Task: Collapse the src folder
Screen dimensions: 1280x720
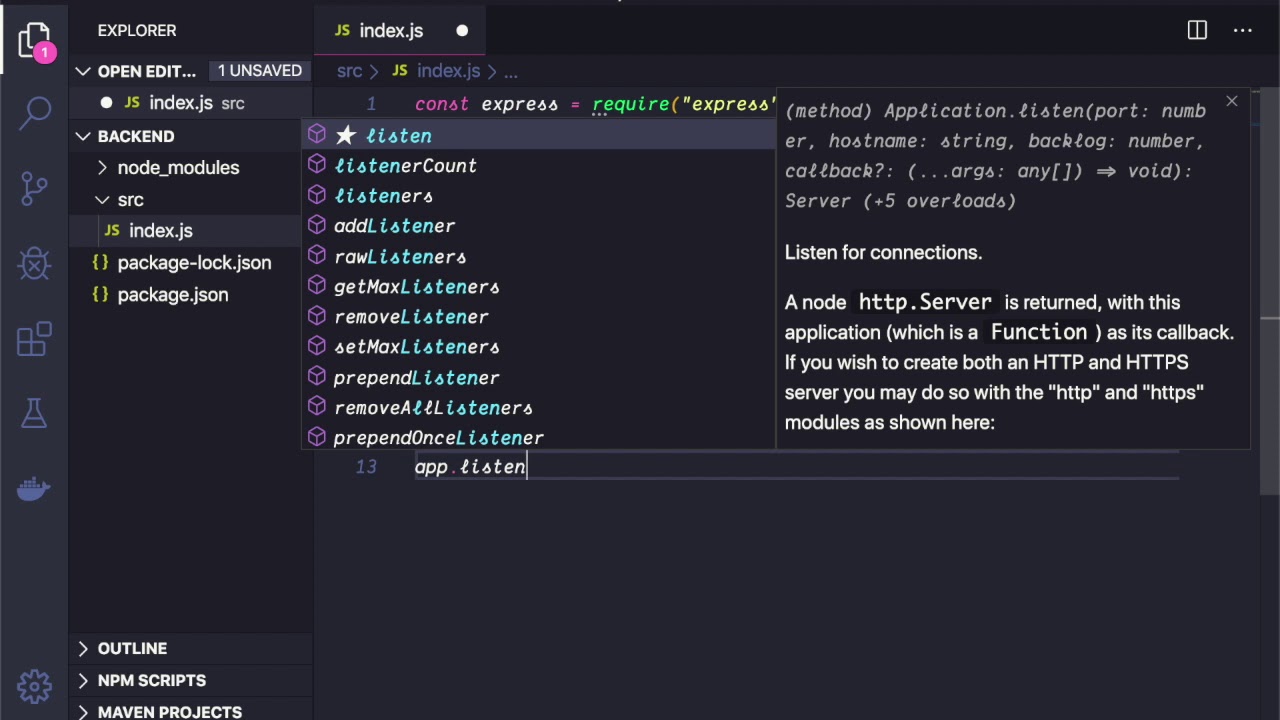Action: click(x=130, y=200)
